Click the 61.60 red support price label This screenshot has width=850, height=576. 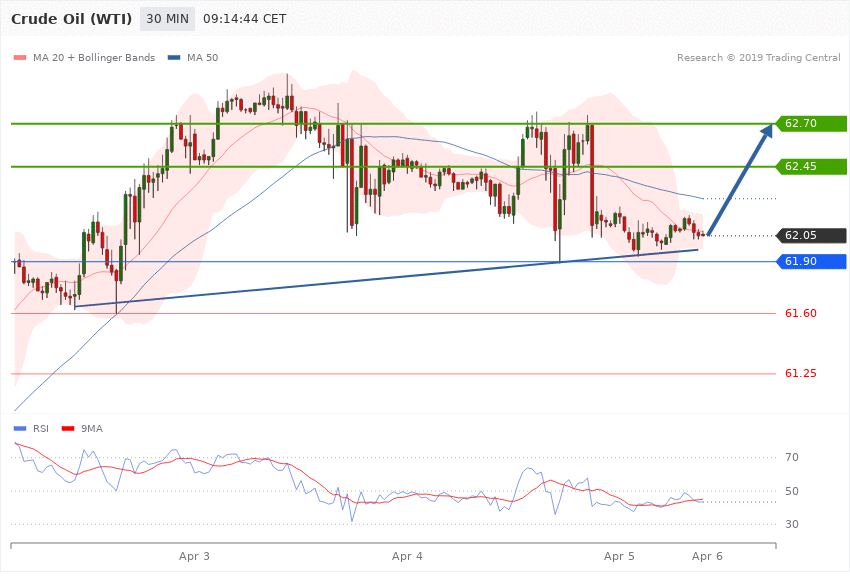[x=801, y=314]
